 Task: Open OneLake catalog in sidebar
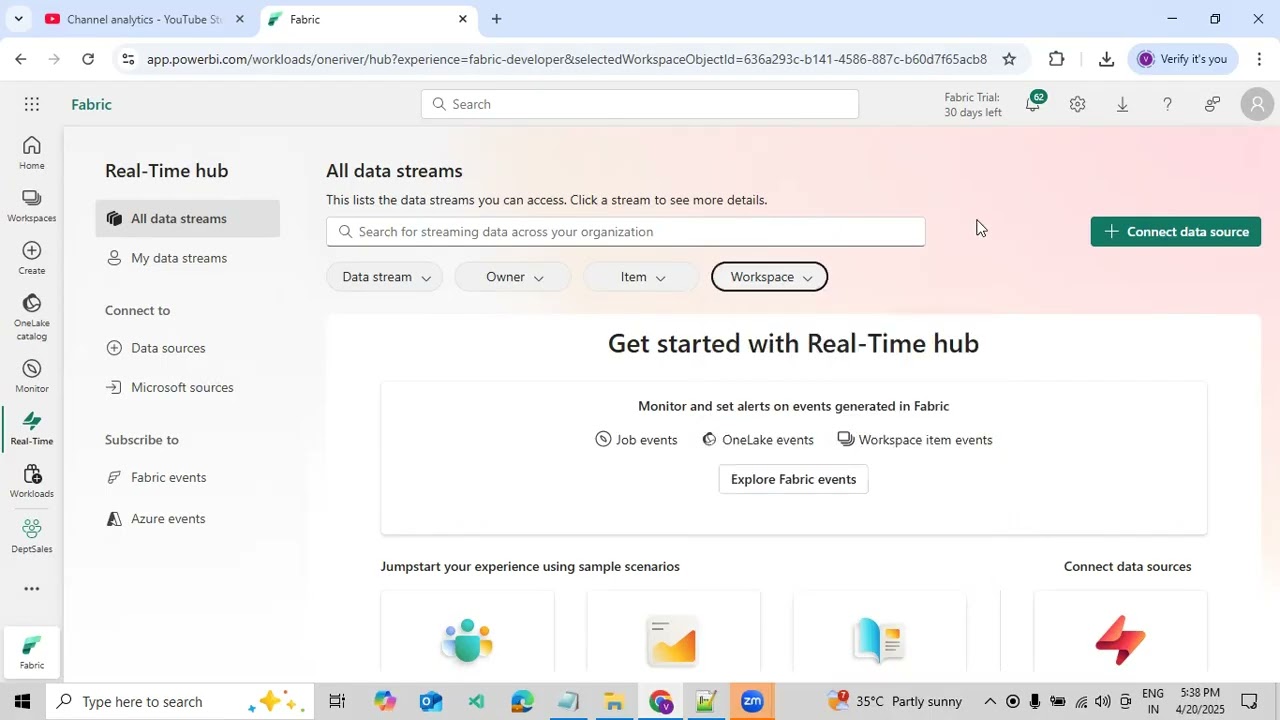[32, 317]
